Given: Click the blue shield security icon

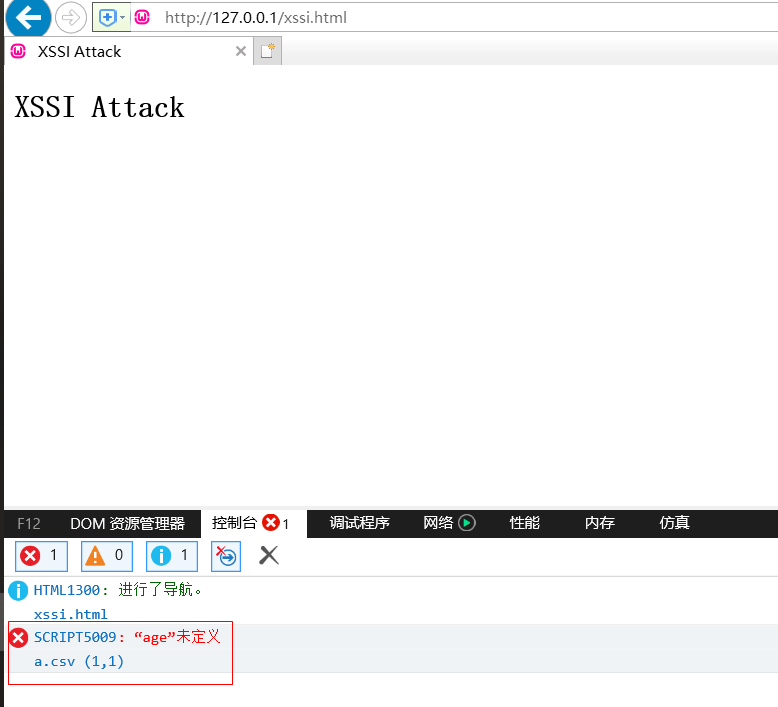Looking at the screenshot, I should [x=106, y=17].
